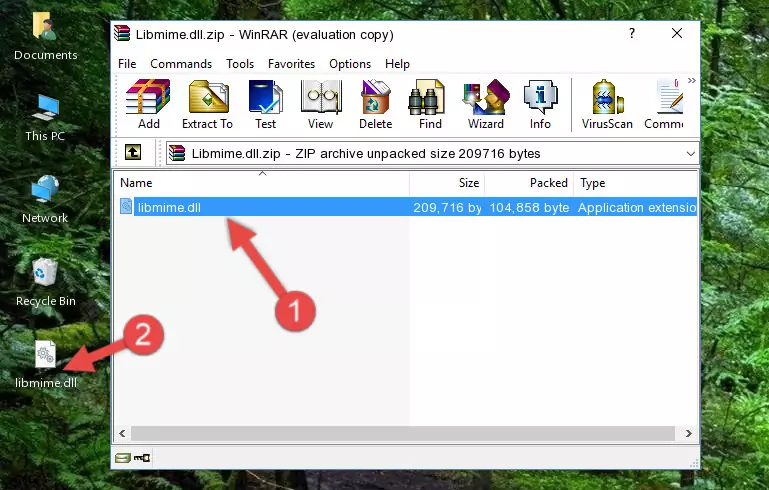Sort by Packed column header

(x=529, y=182)
